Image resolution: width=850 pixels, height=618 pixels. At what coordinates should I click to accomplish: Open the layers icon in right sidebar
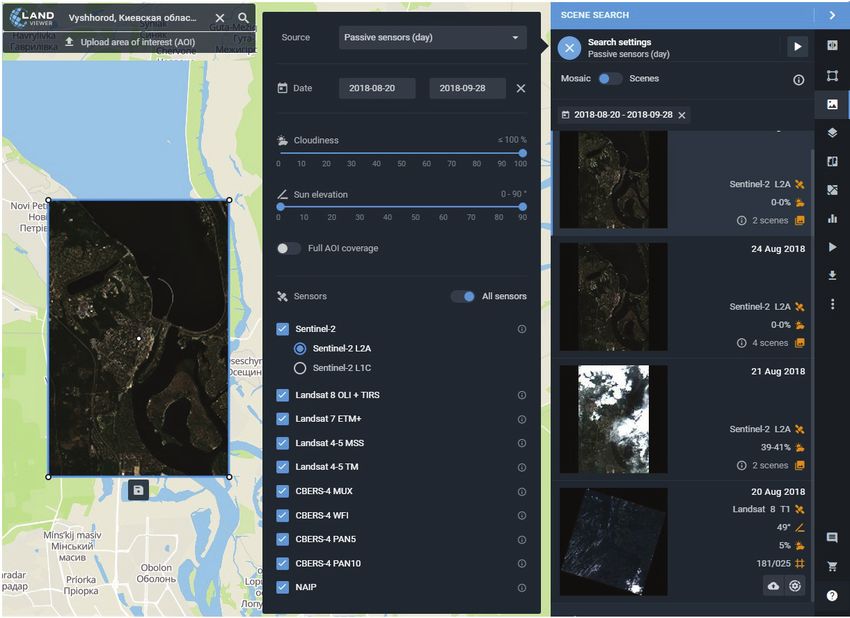click(x=832, y=133)
